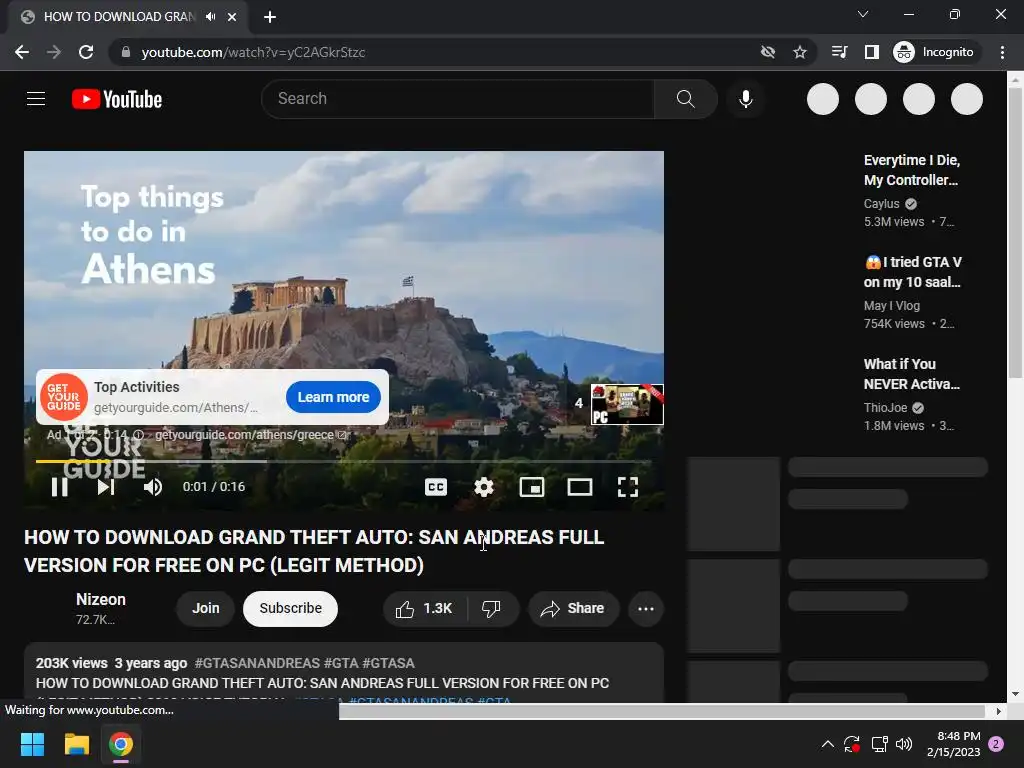The image size is (1024, 768).
Task: Open Chrome three-dot menu
Action: coord(1002,52)
